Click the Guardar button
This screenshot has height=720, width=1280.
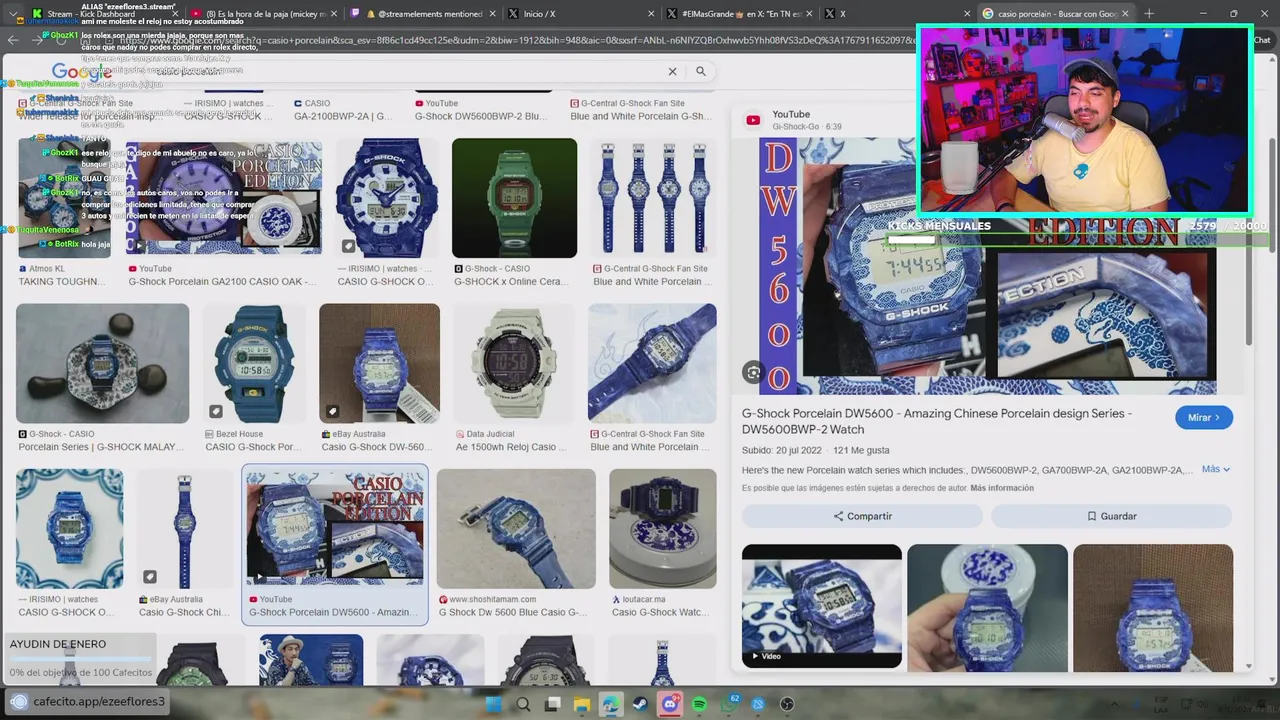[x=1111, y=516]
